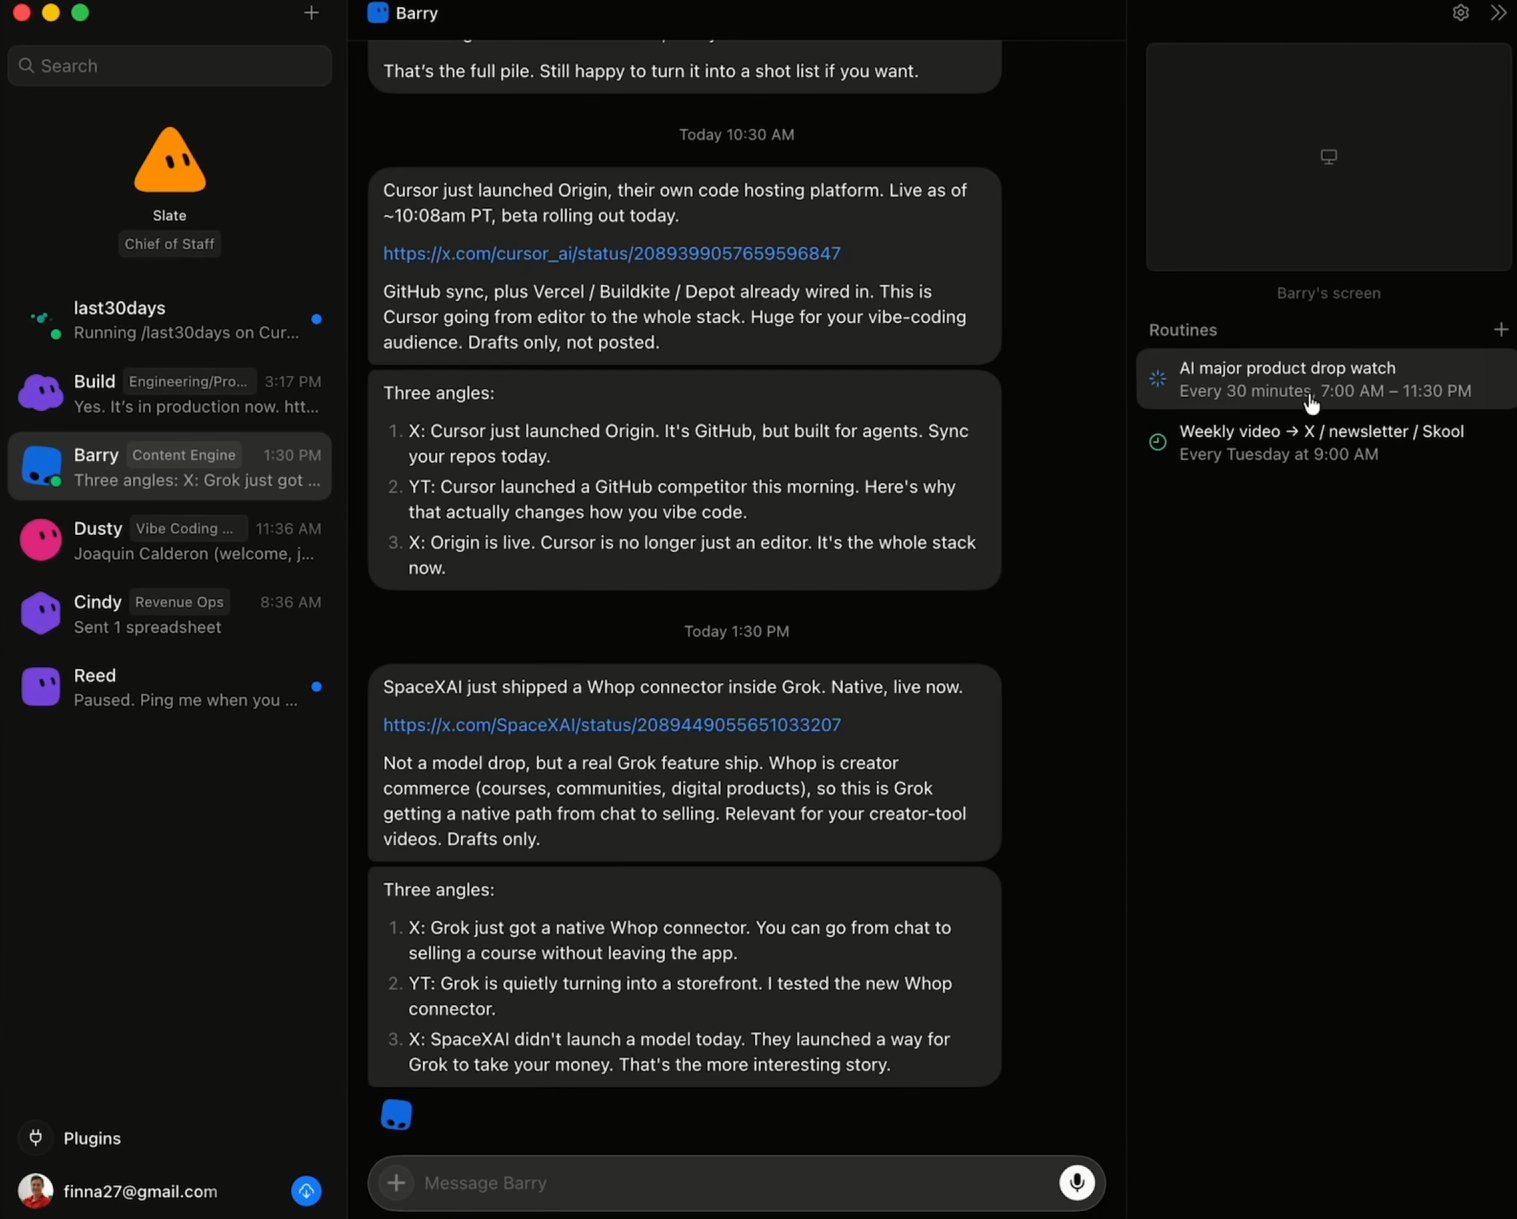
Task: Open the SpaceXAI x.com status link
Action: (612, 725)
